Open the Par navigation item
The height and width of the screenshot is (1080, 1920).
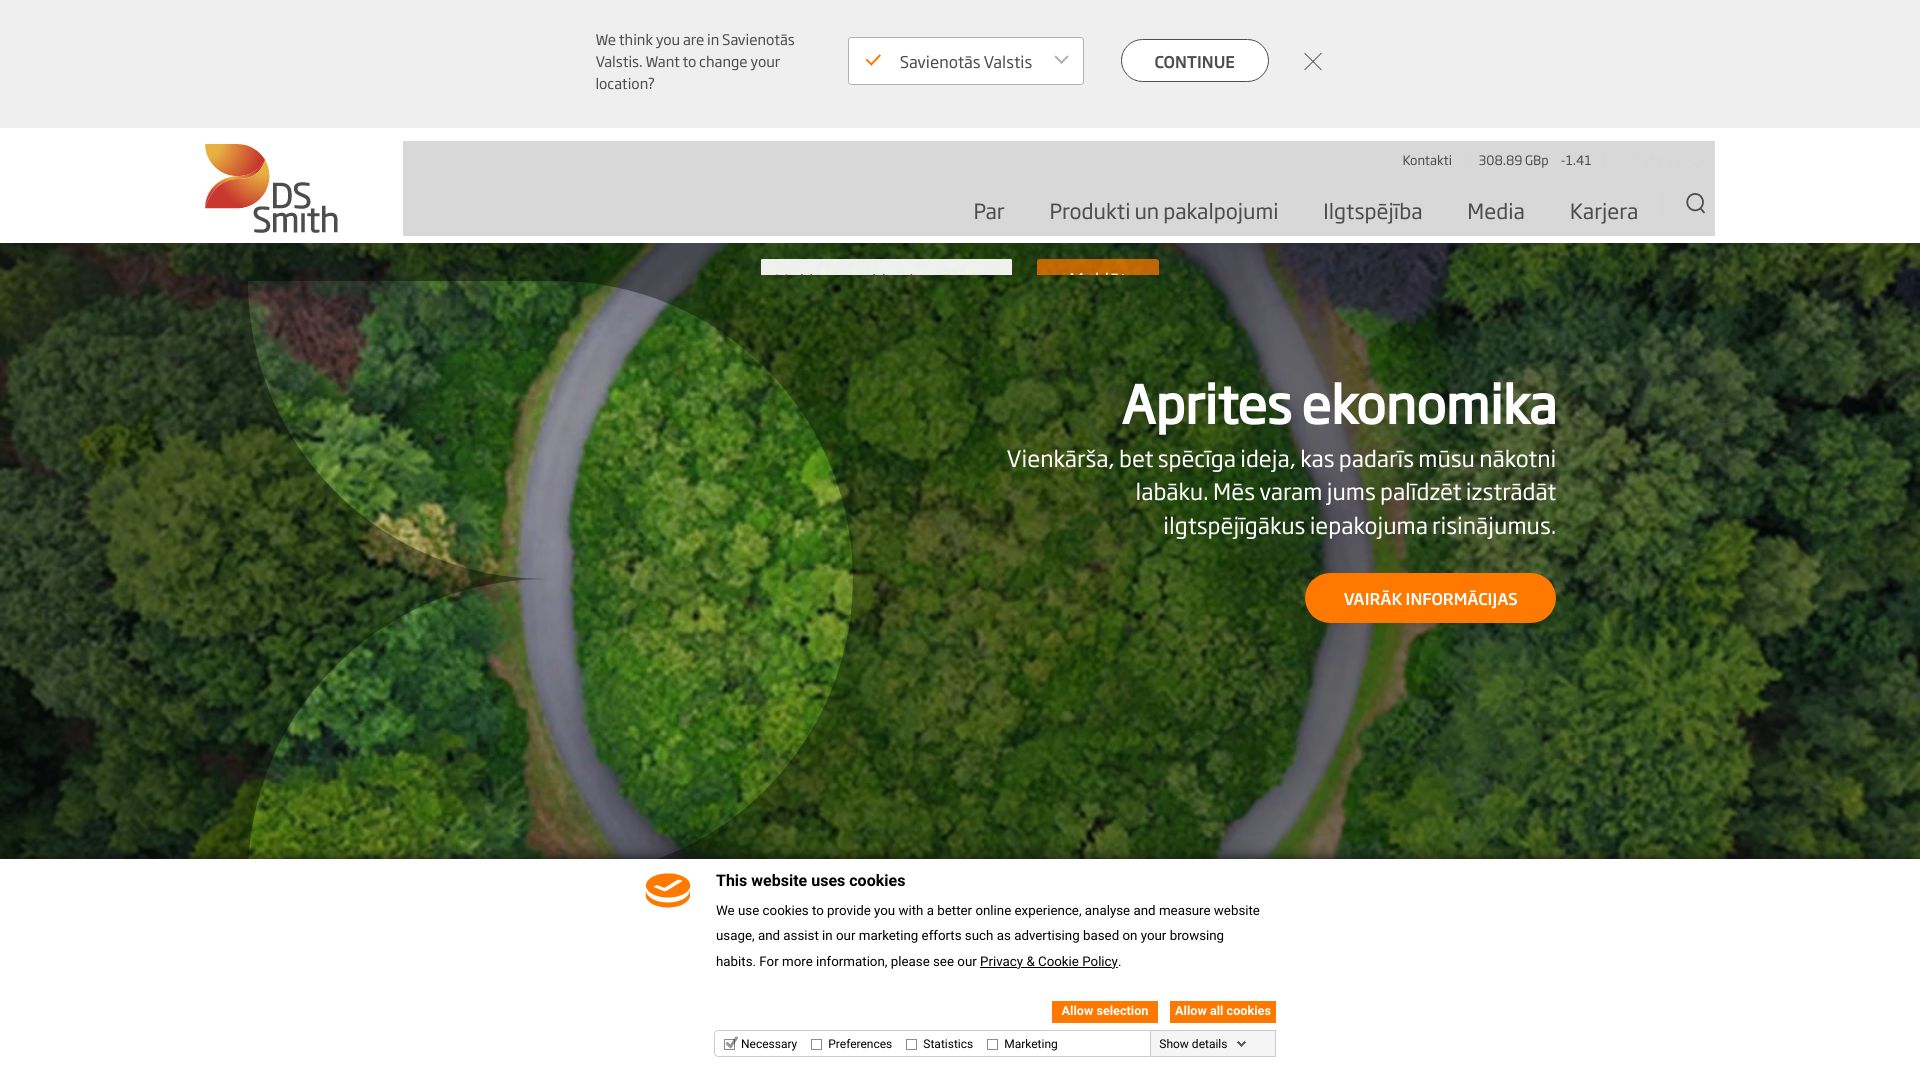988,211
